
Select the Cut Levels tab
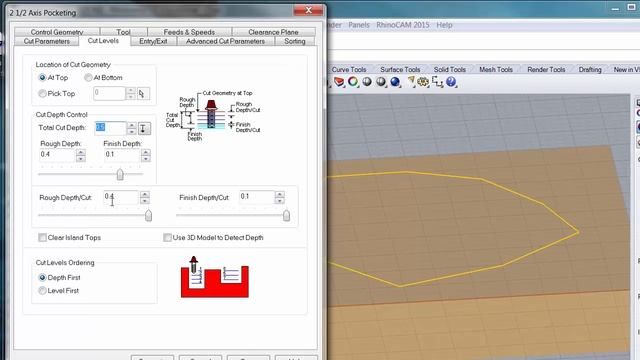pos(103,41)
